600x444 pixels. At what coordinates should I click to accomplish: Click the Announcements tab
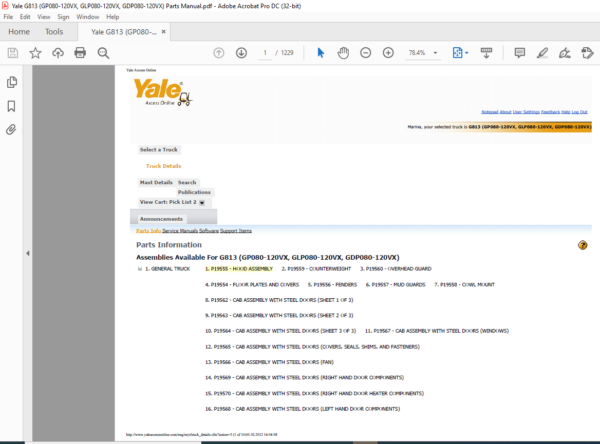click(161, 219)
